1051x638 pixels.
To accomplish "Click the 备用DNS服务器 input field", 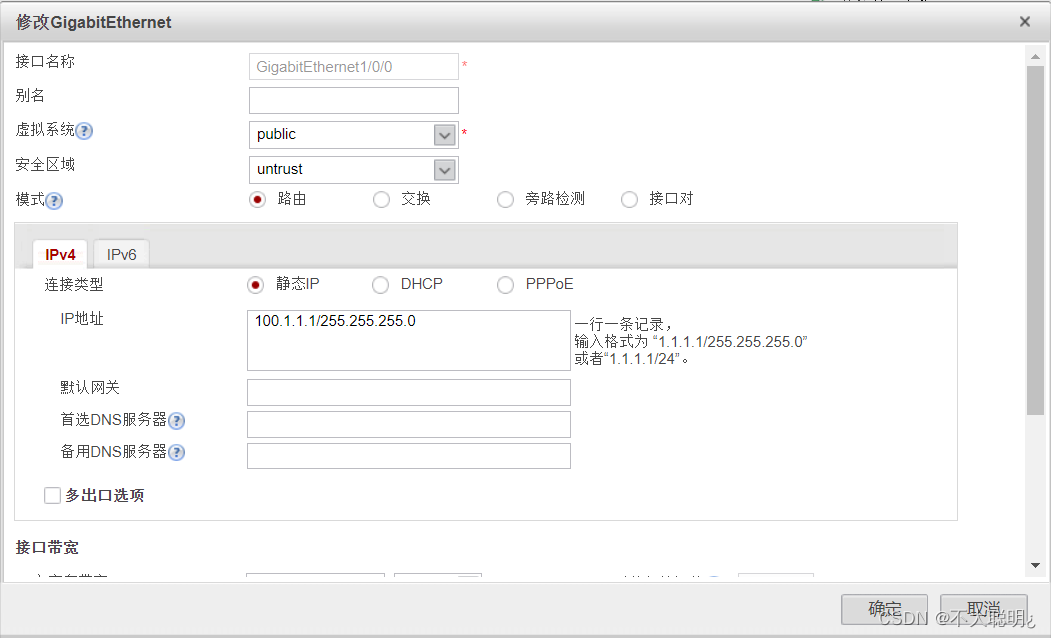I will coord(409,456).
